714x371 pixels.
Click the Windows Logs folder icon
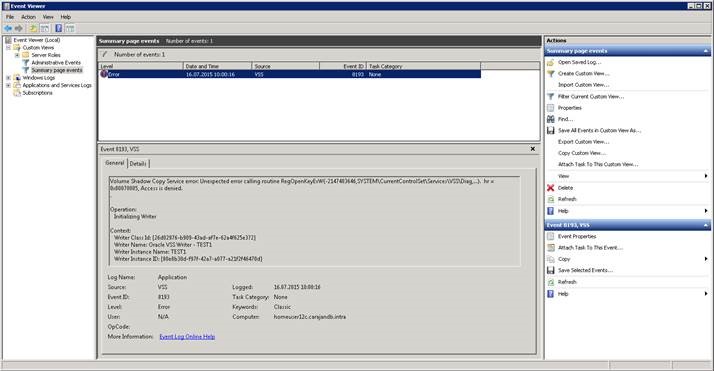point(17,78)
